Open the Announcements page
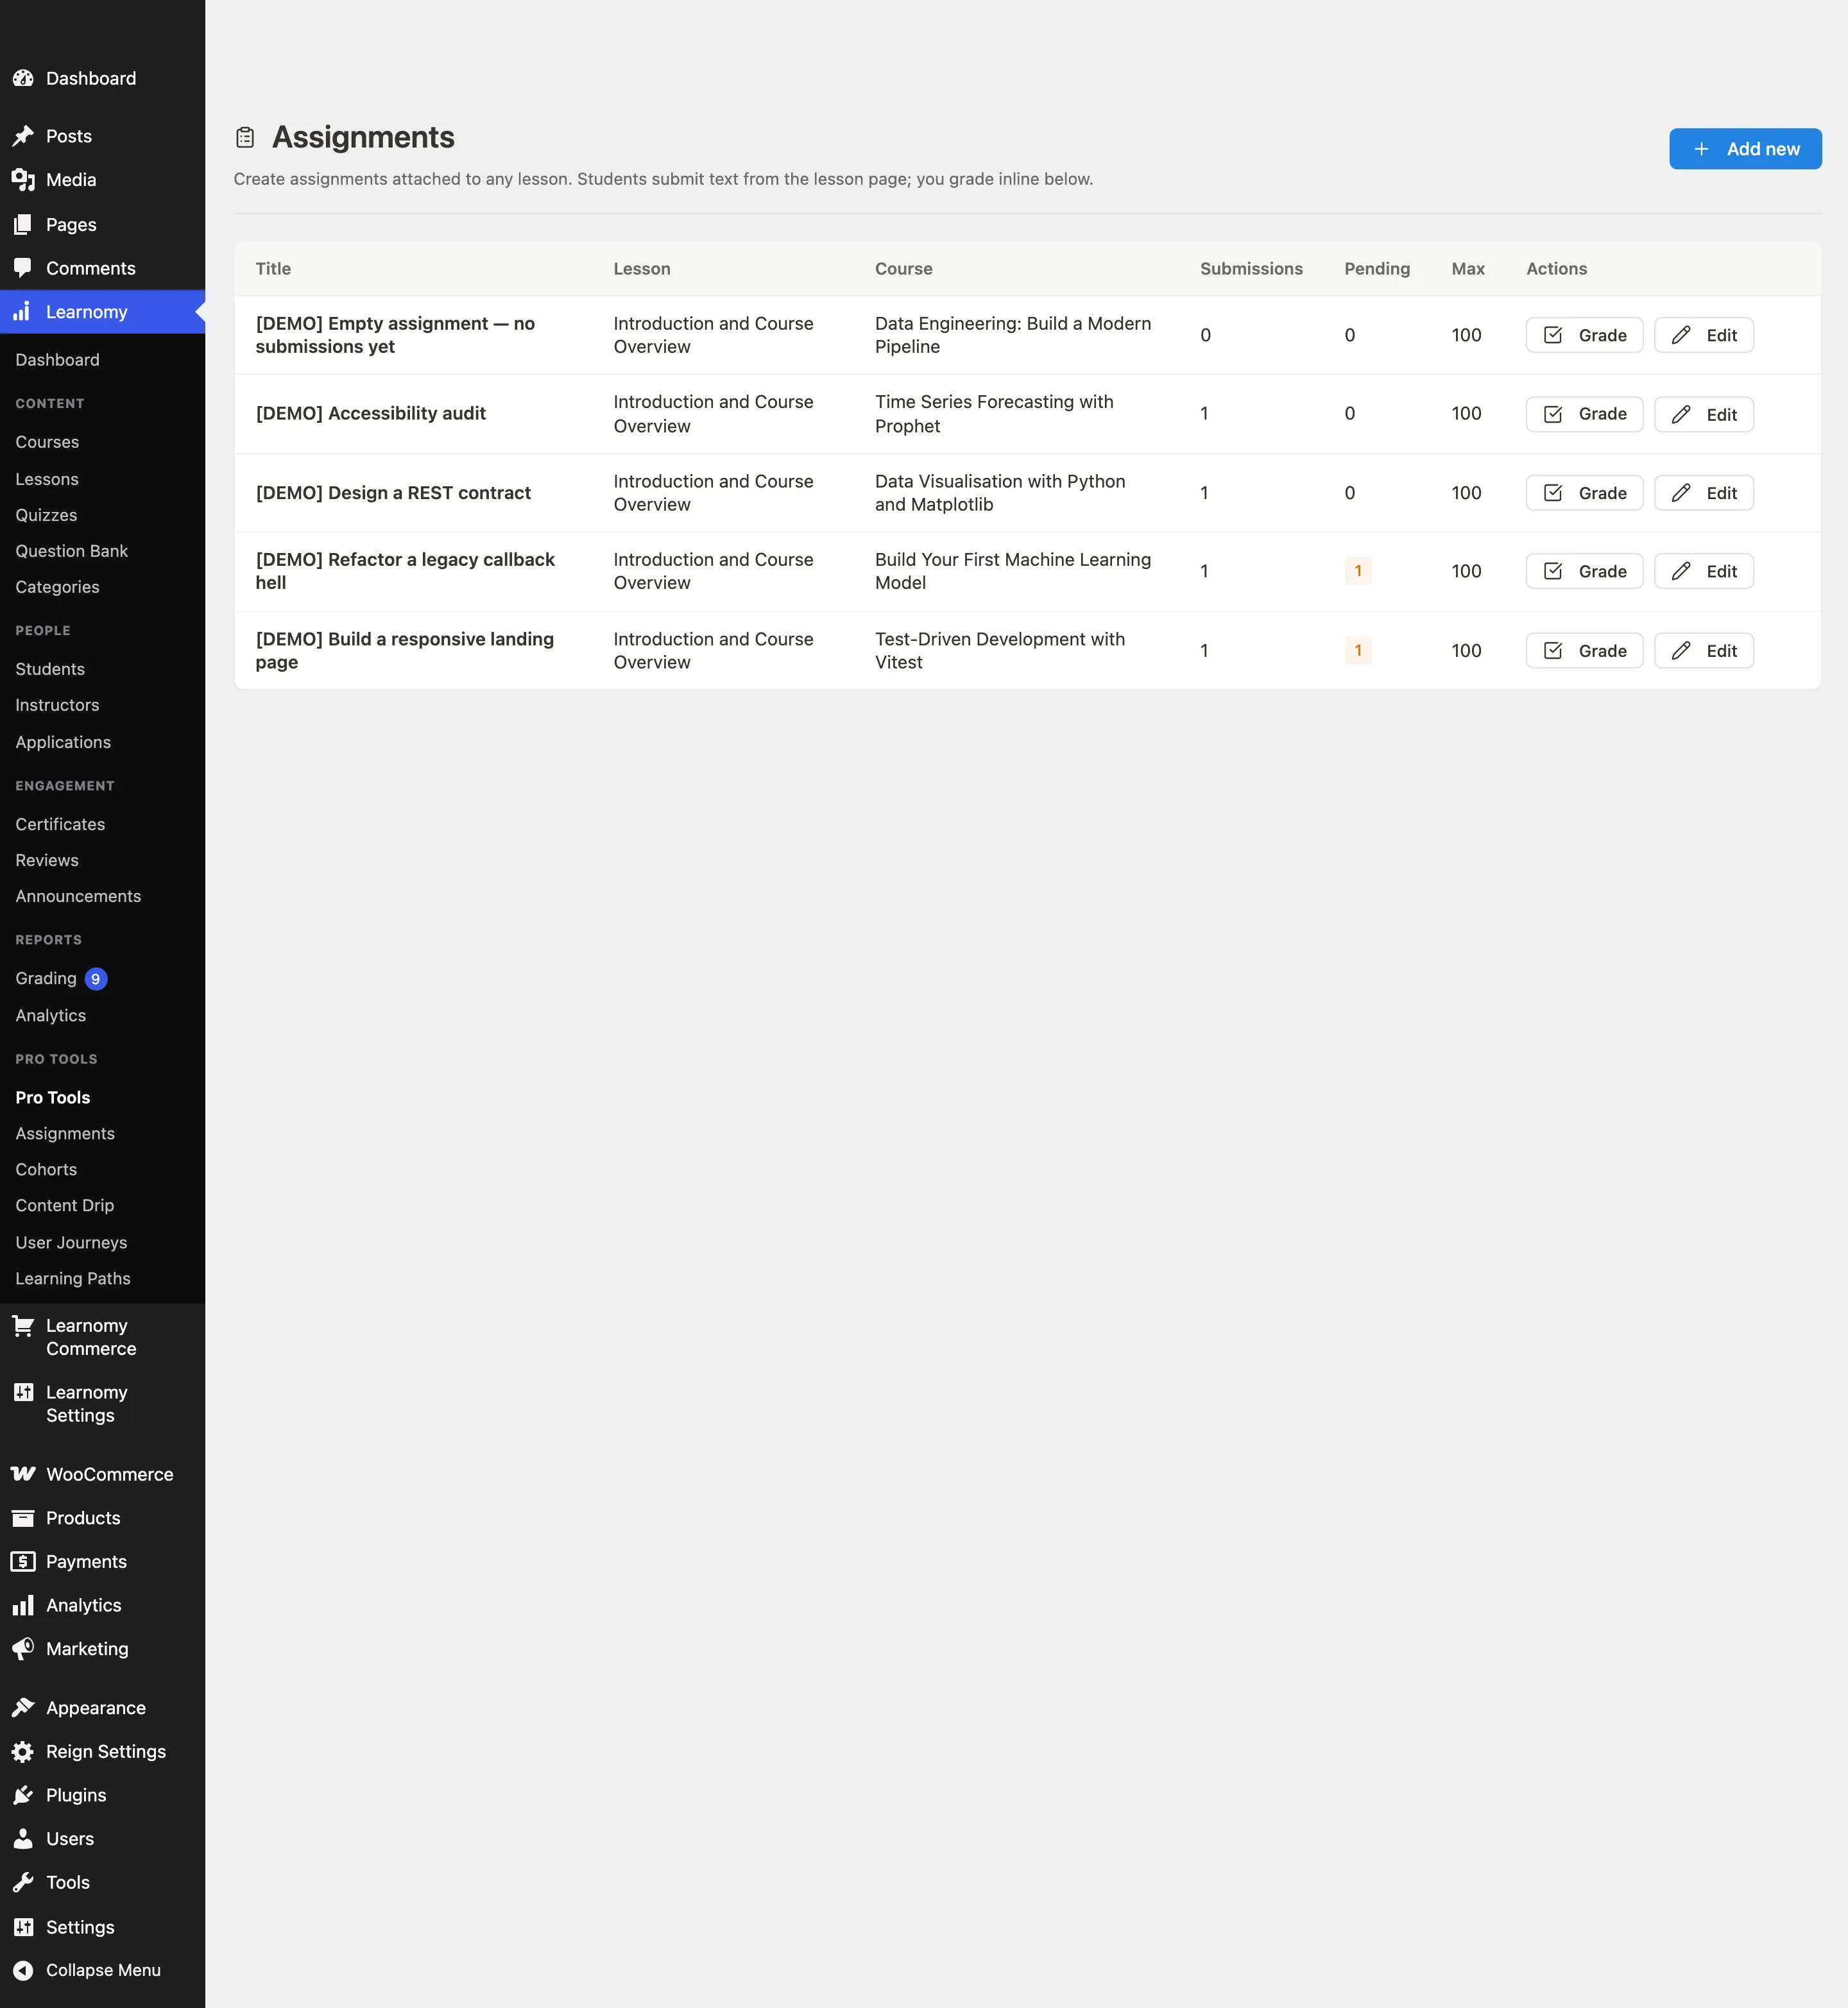The height and width of the screenshot is (2008, 1848). point(78,896)
